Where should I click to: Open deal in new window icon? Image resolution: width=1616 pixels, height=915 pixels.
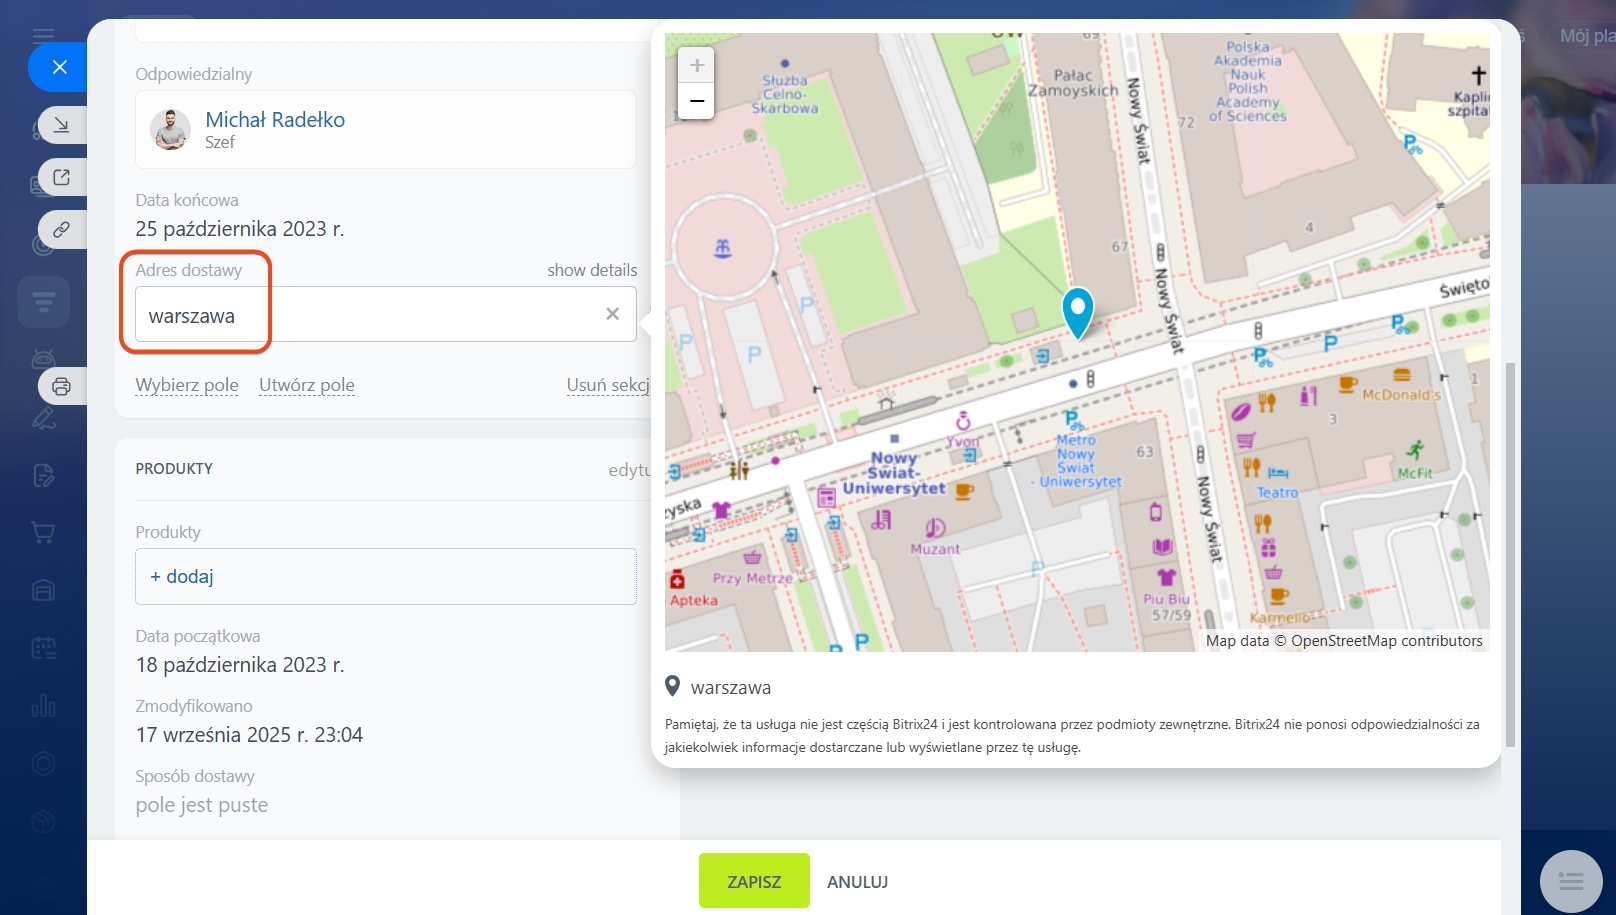coord(61,177)
